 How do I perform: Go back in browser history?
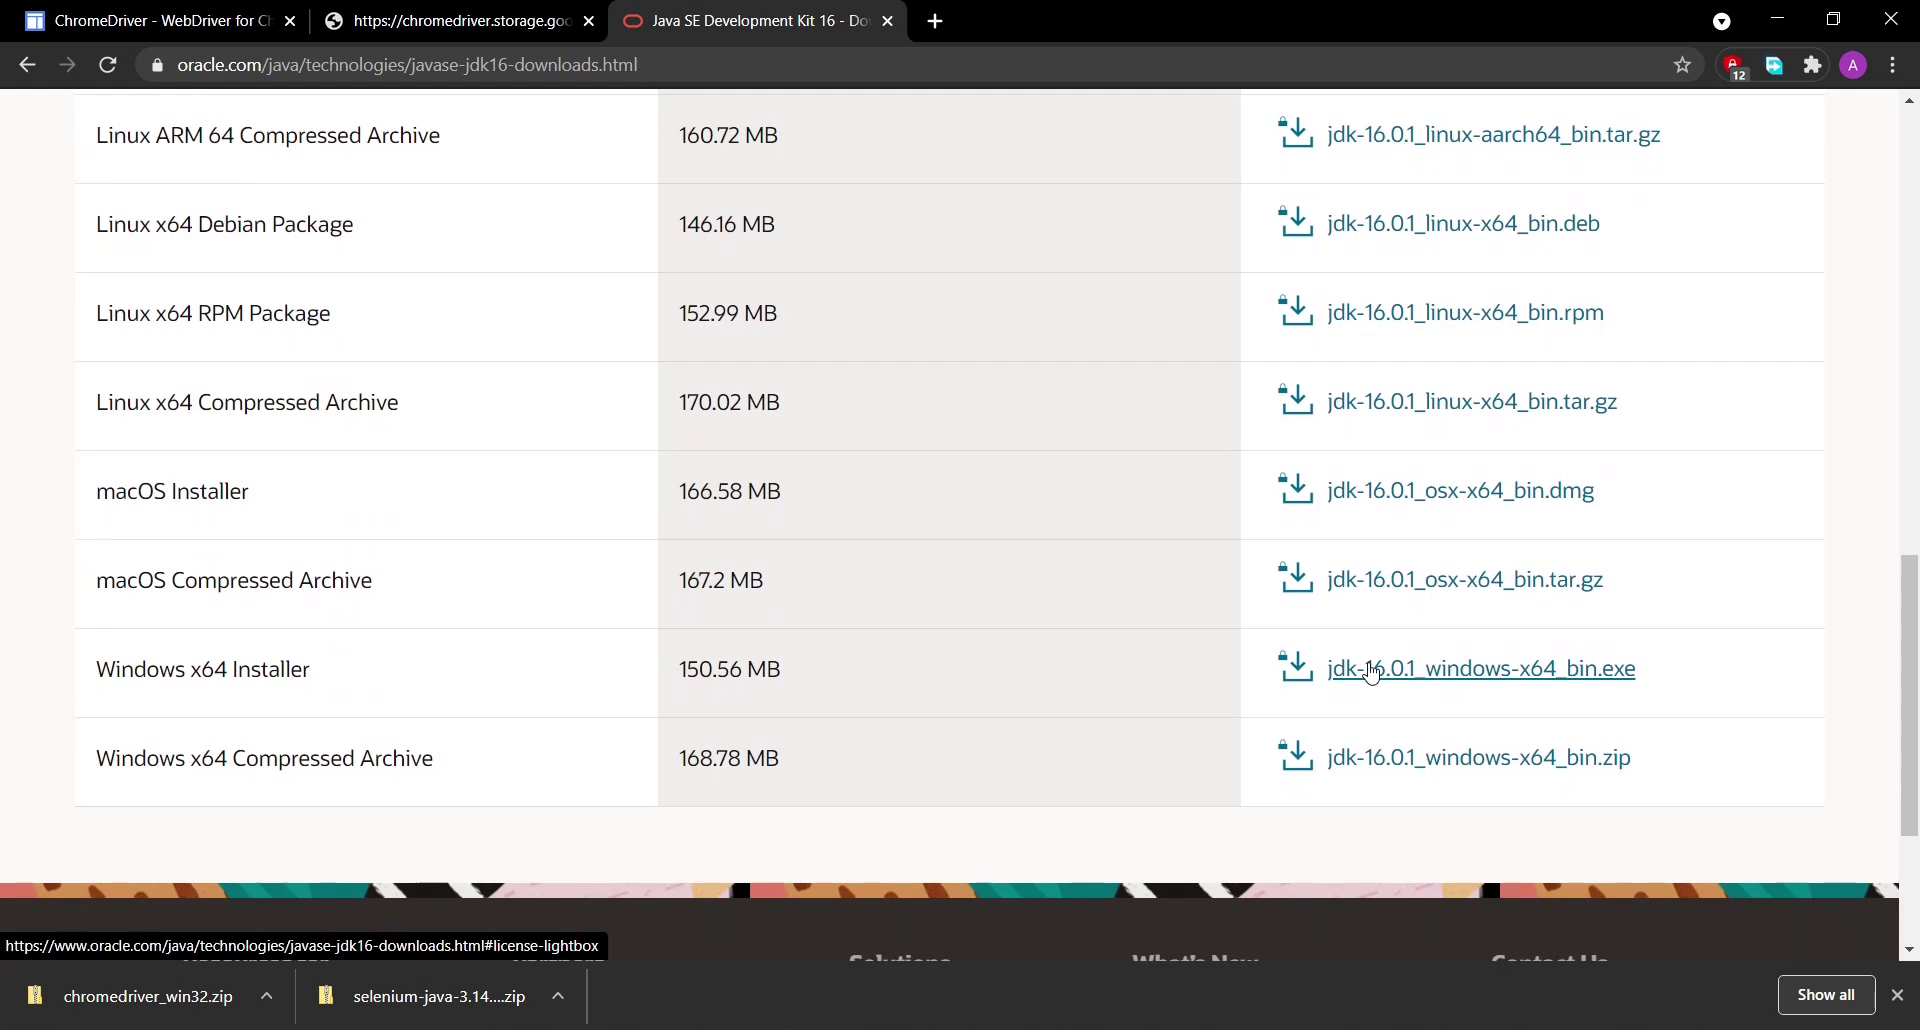coord(27,65)
